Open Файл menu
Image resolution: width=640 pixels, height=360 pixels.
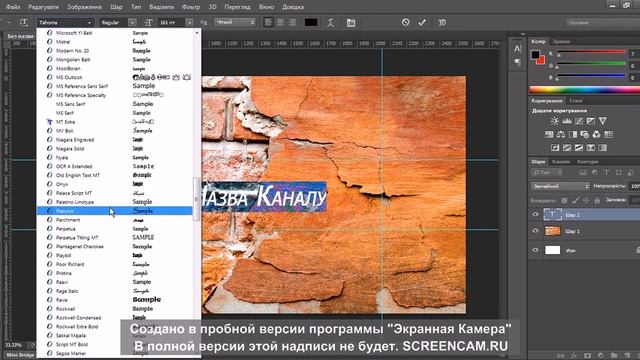(x=13, y=7)
